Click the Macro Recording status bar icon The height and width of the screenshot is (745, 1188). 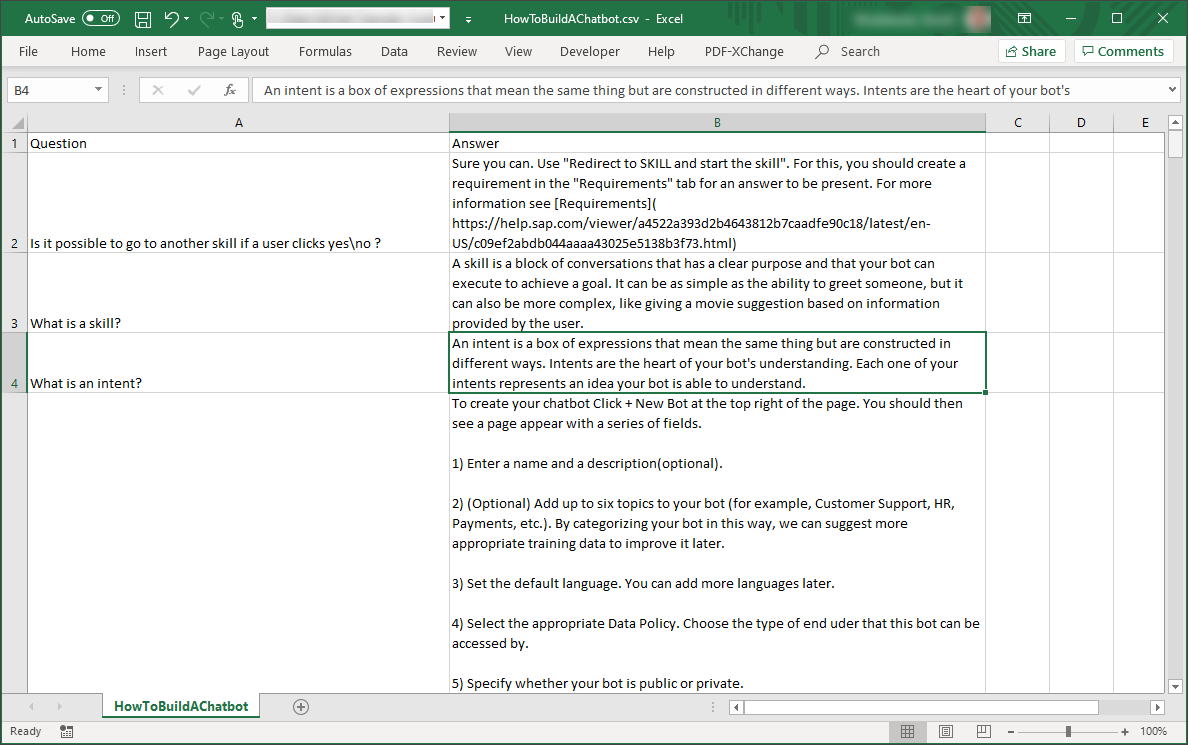tap(67, 731)
